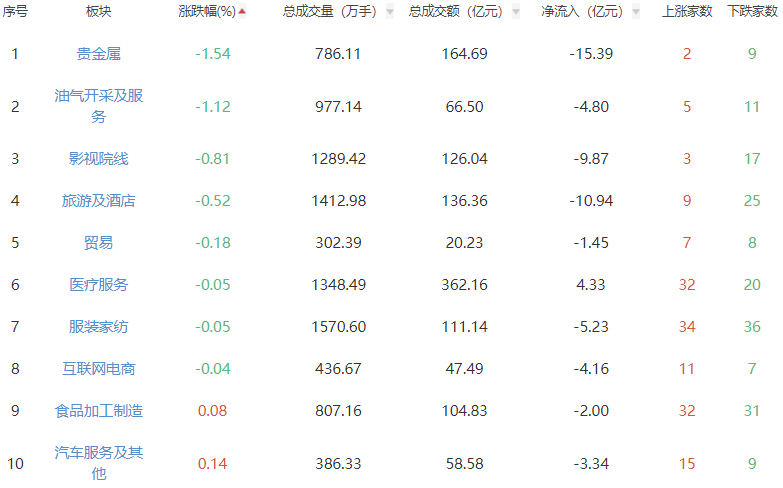The width and height of the screenshot is (783, 488).
Task: Open the 影视院线 sector link
Action: [x=99, y=158]
